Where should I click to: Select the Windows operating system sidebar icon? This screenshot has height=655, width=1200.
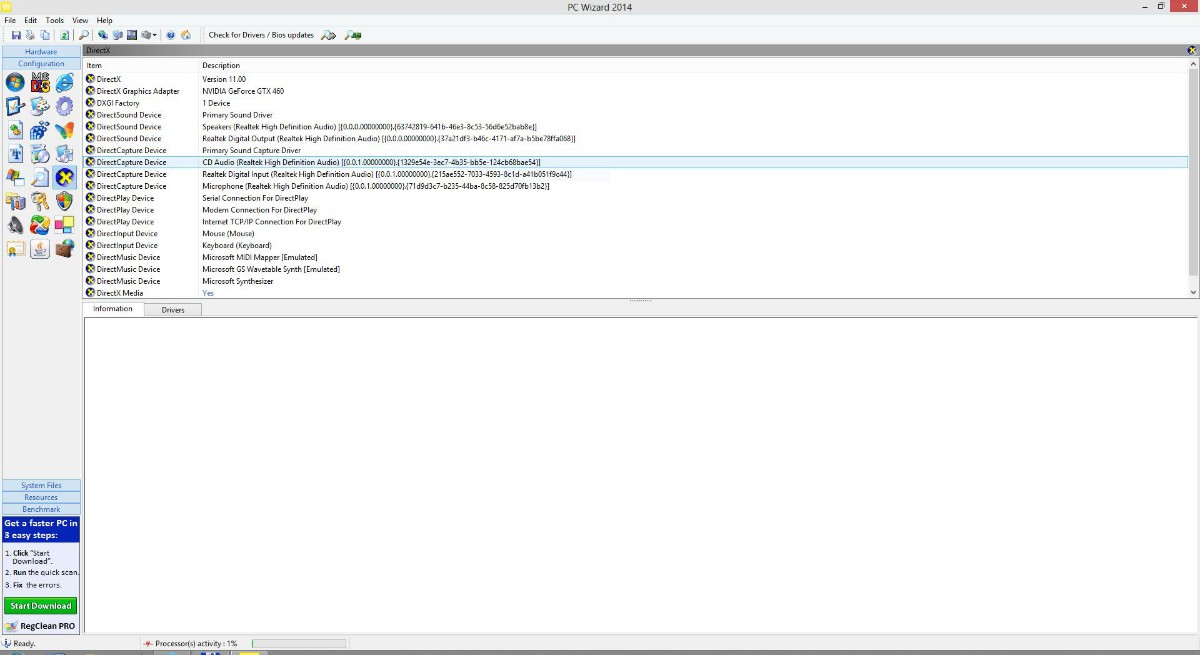[x=15, y=82]
